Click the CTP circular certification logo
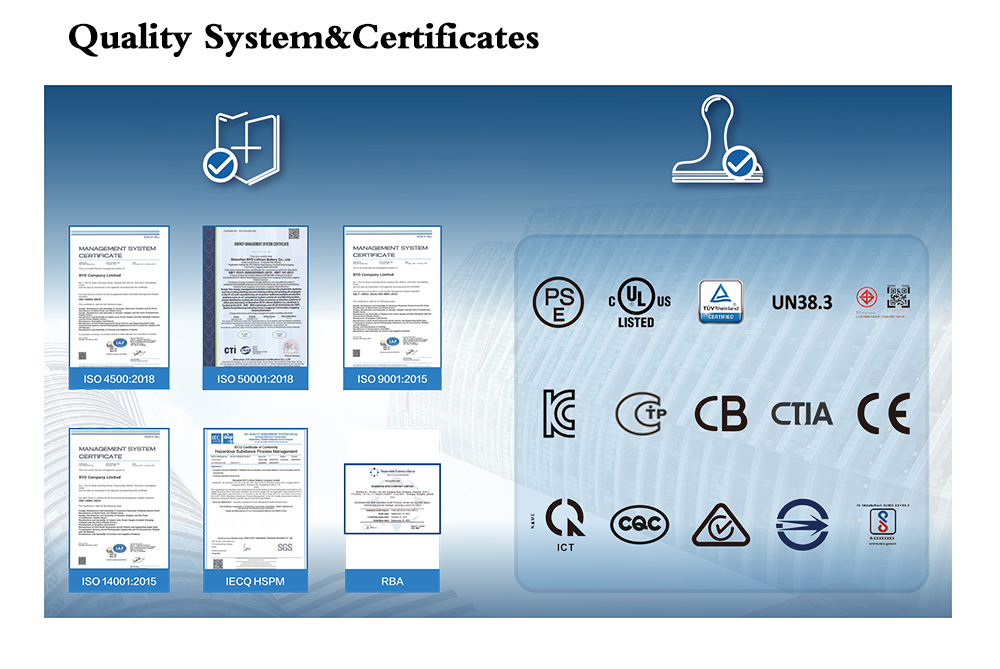 pos(641,413)
